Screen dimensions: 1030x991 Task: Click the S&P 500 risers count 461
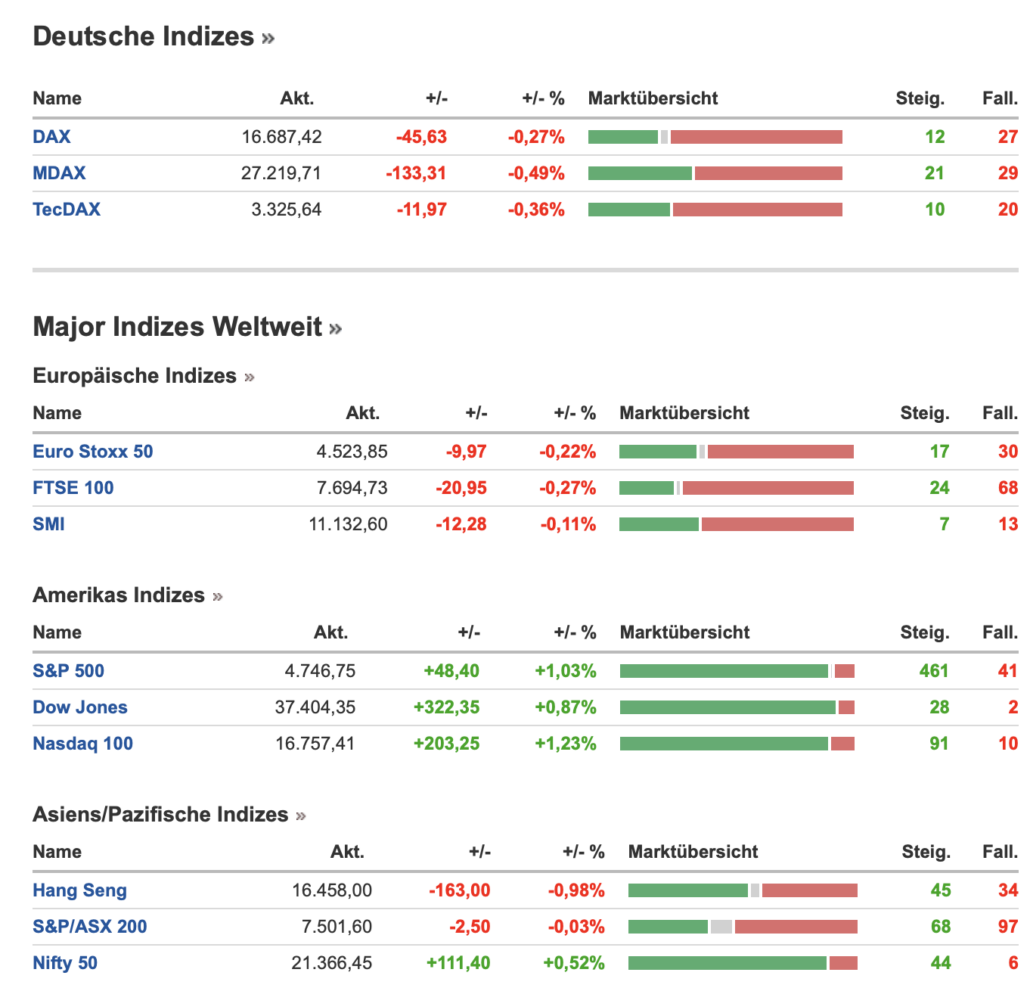pyautogui.click(x=933, y=671)
